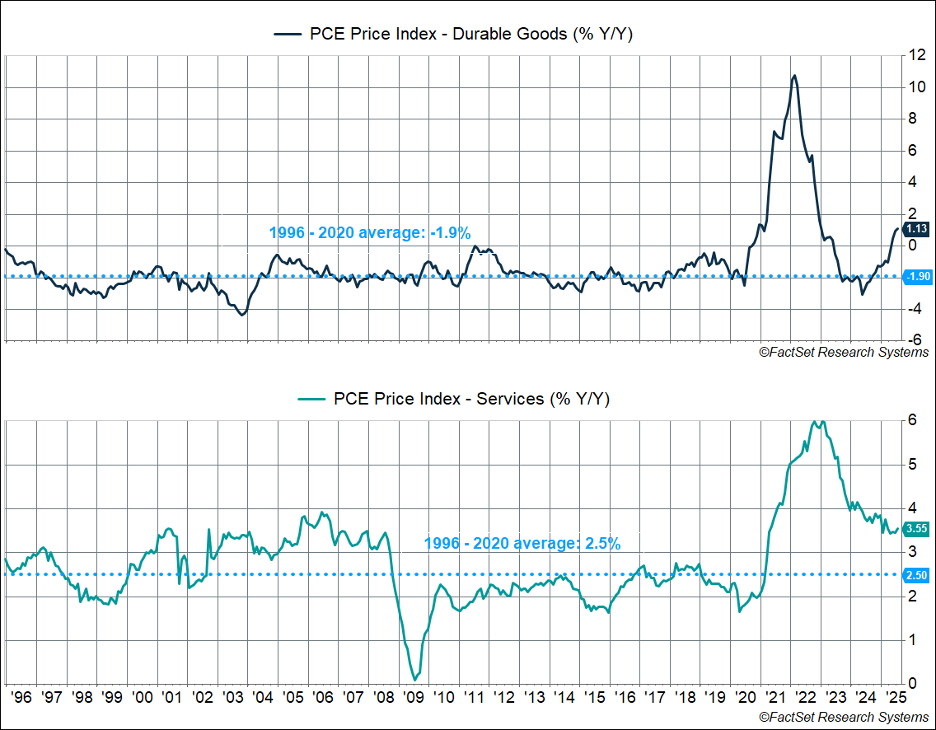936x730 pixels.
Task: Open the bottom chart FactSet Research Systems credit
Action: coord(843,717)
